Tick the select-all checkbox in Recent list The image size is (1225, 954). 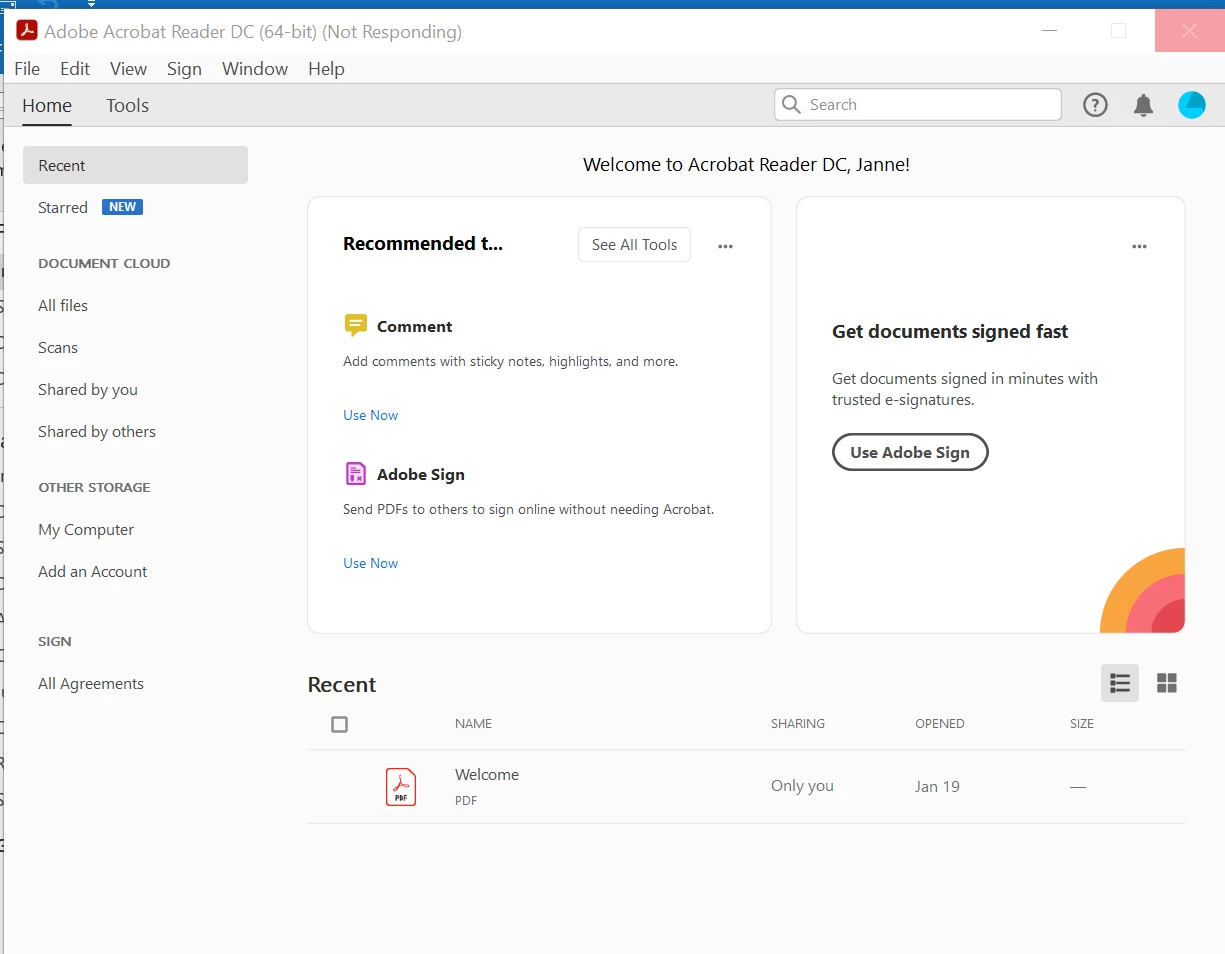340,724
